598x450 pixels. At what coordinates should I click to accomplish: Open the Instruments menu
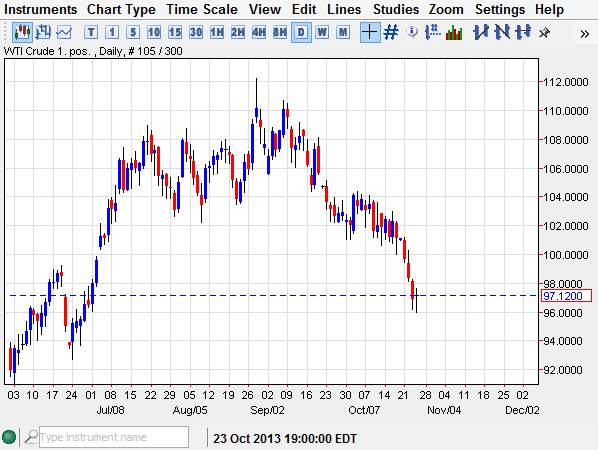tap(40, 9)
